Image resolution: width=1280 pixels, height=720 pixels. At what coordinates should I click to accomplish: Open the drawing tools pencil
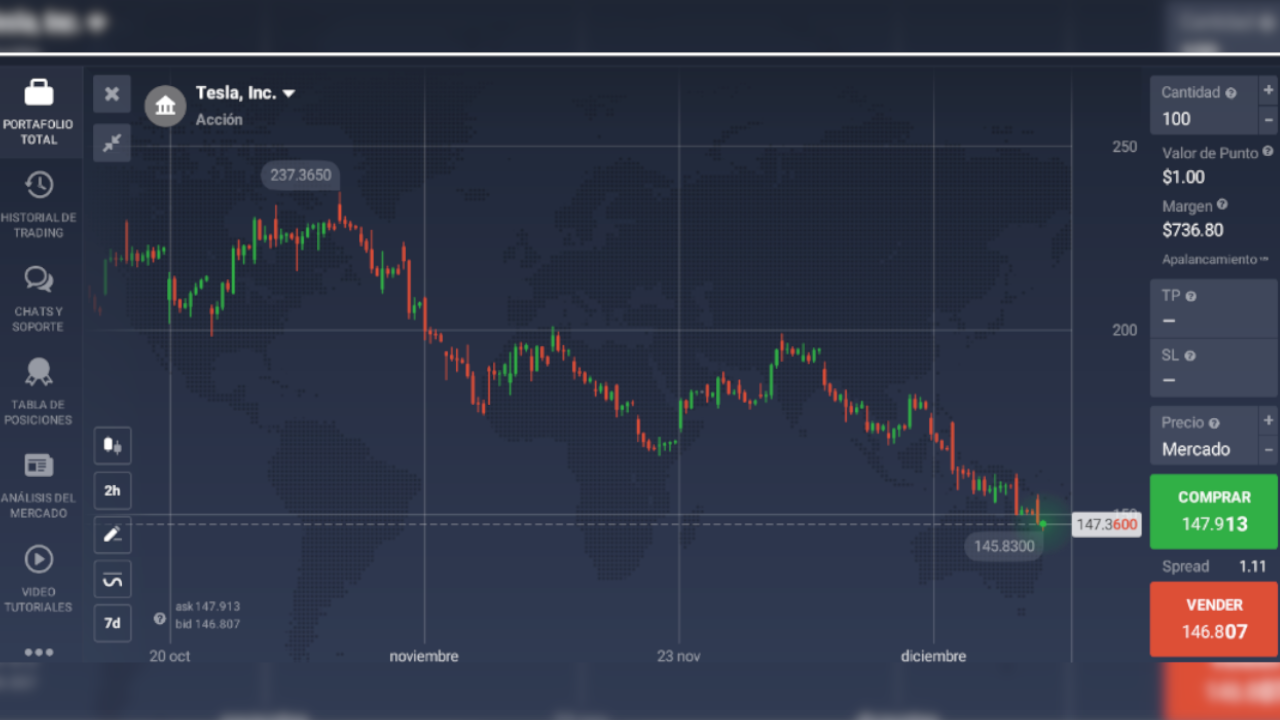tap(112, 535)
